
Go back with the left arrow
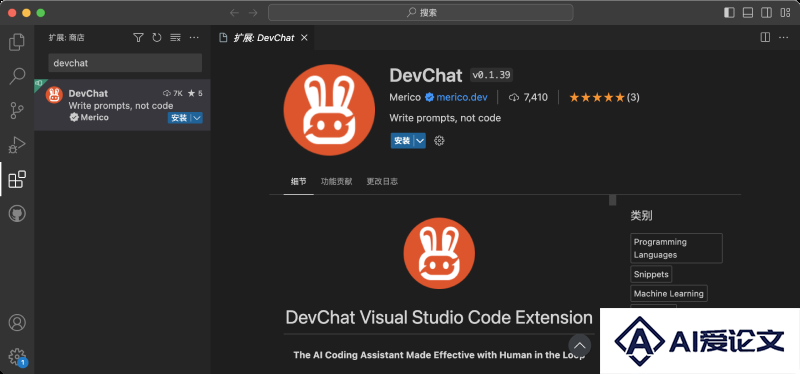[x=234, y=13]
